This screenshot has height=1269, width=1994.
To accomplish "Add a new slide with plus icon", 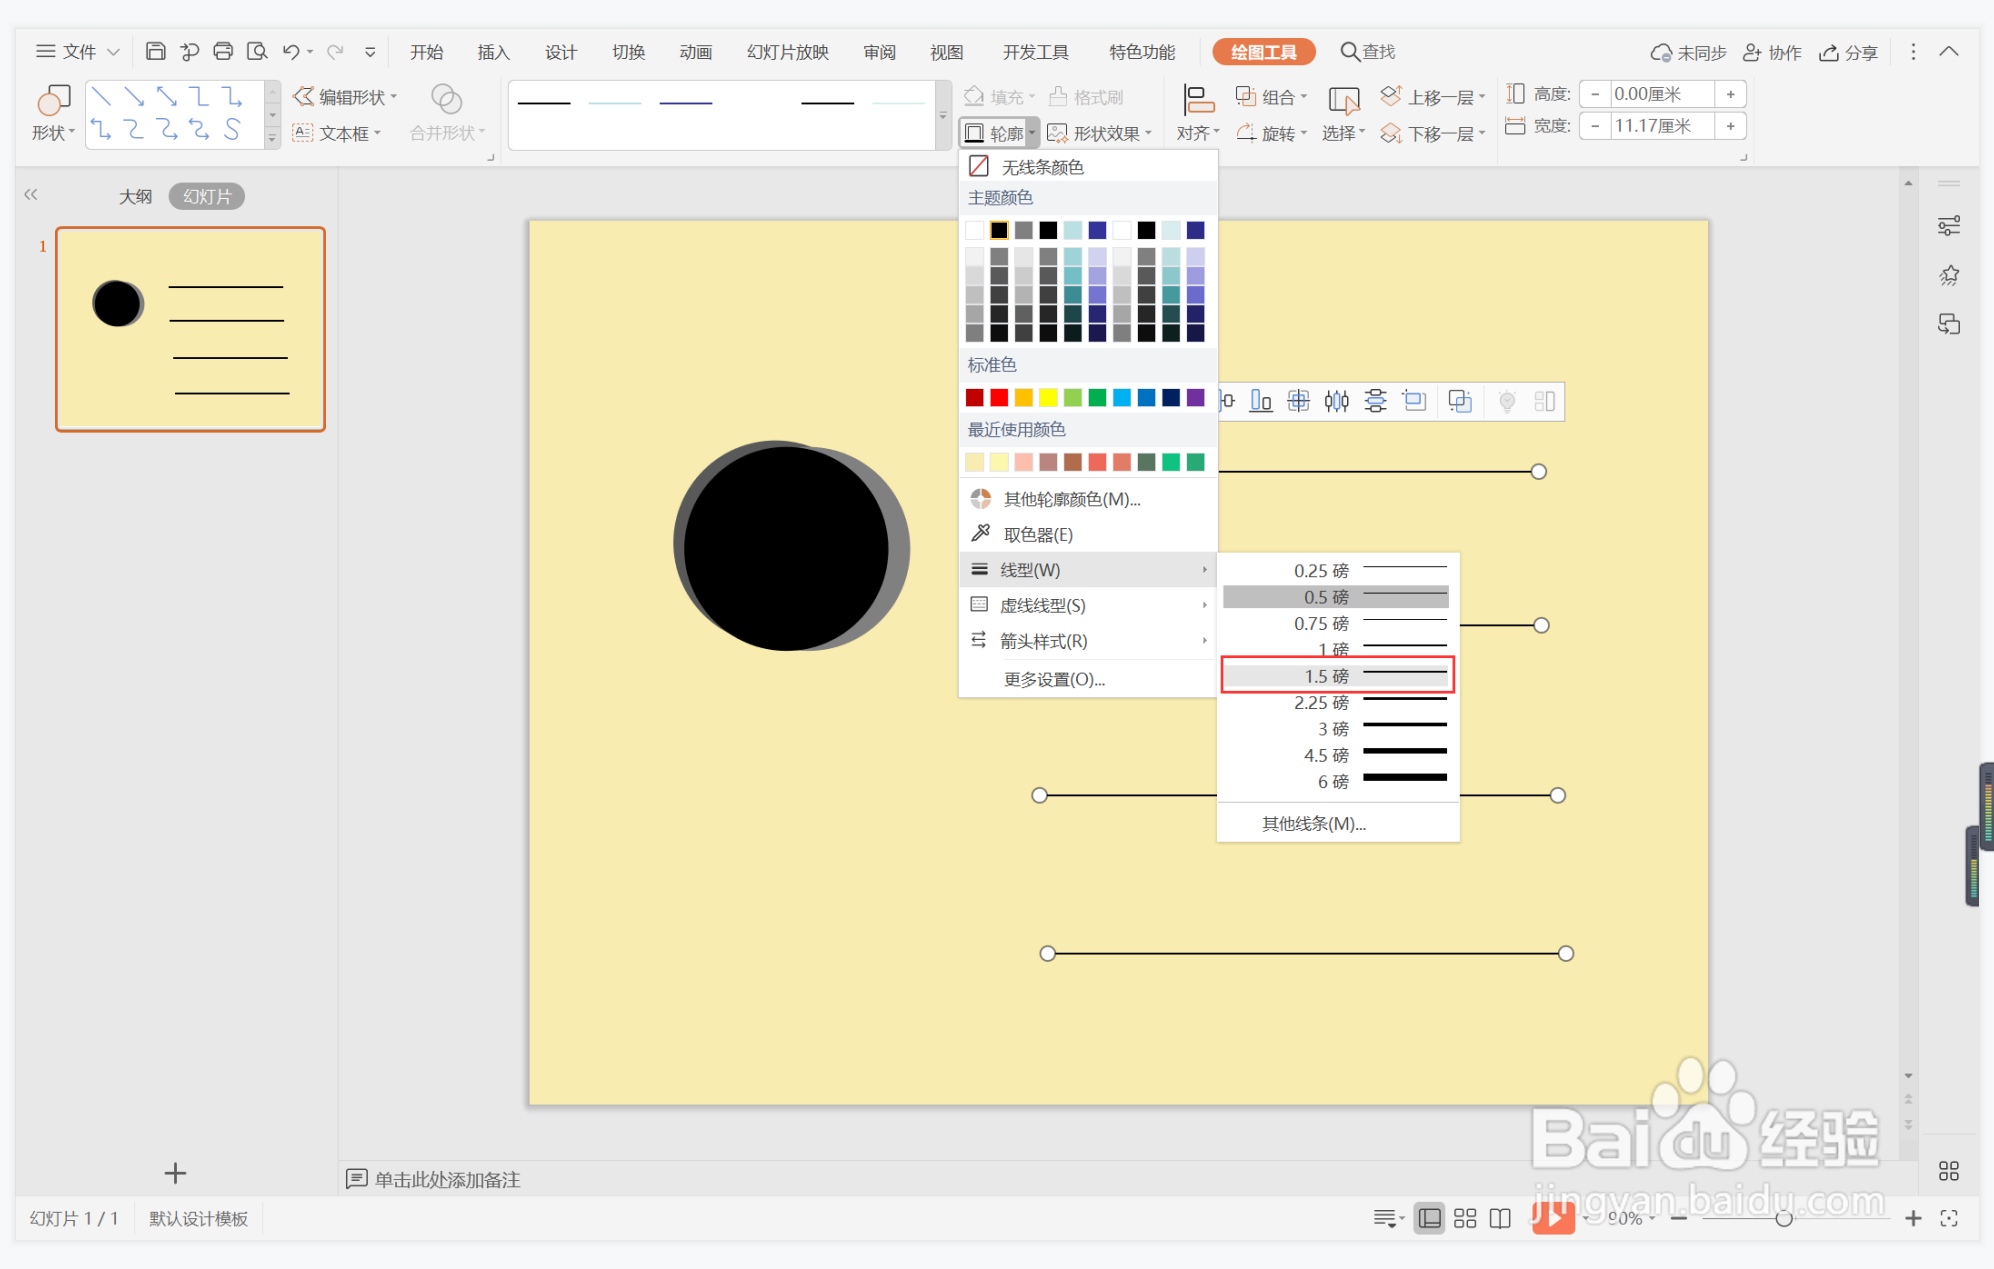I will click(x=175, y=1173).
